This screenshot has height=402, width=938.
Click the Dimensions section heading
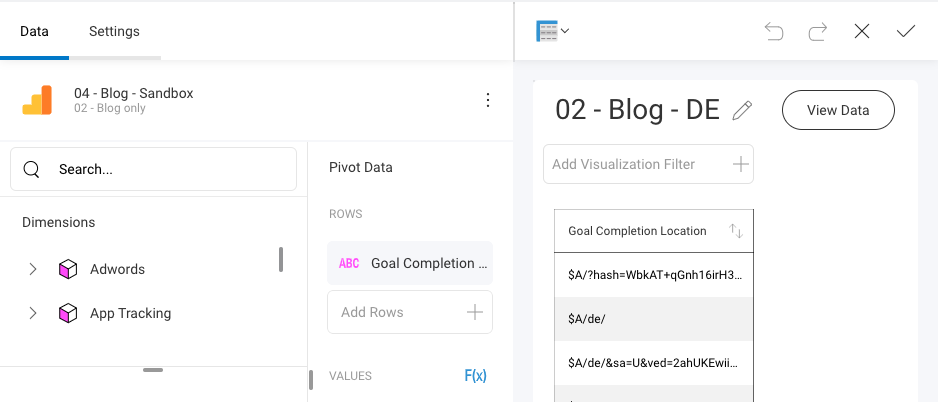pos(59,222)
